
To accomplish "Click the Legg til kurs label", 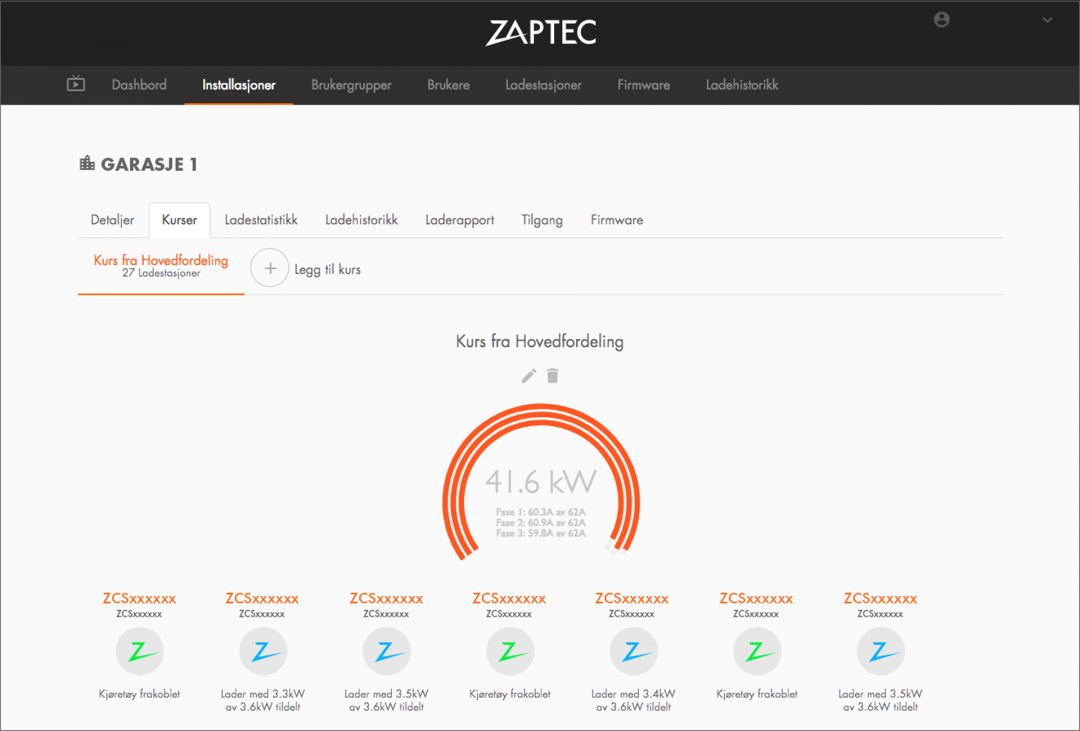I will coord(328,269).
